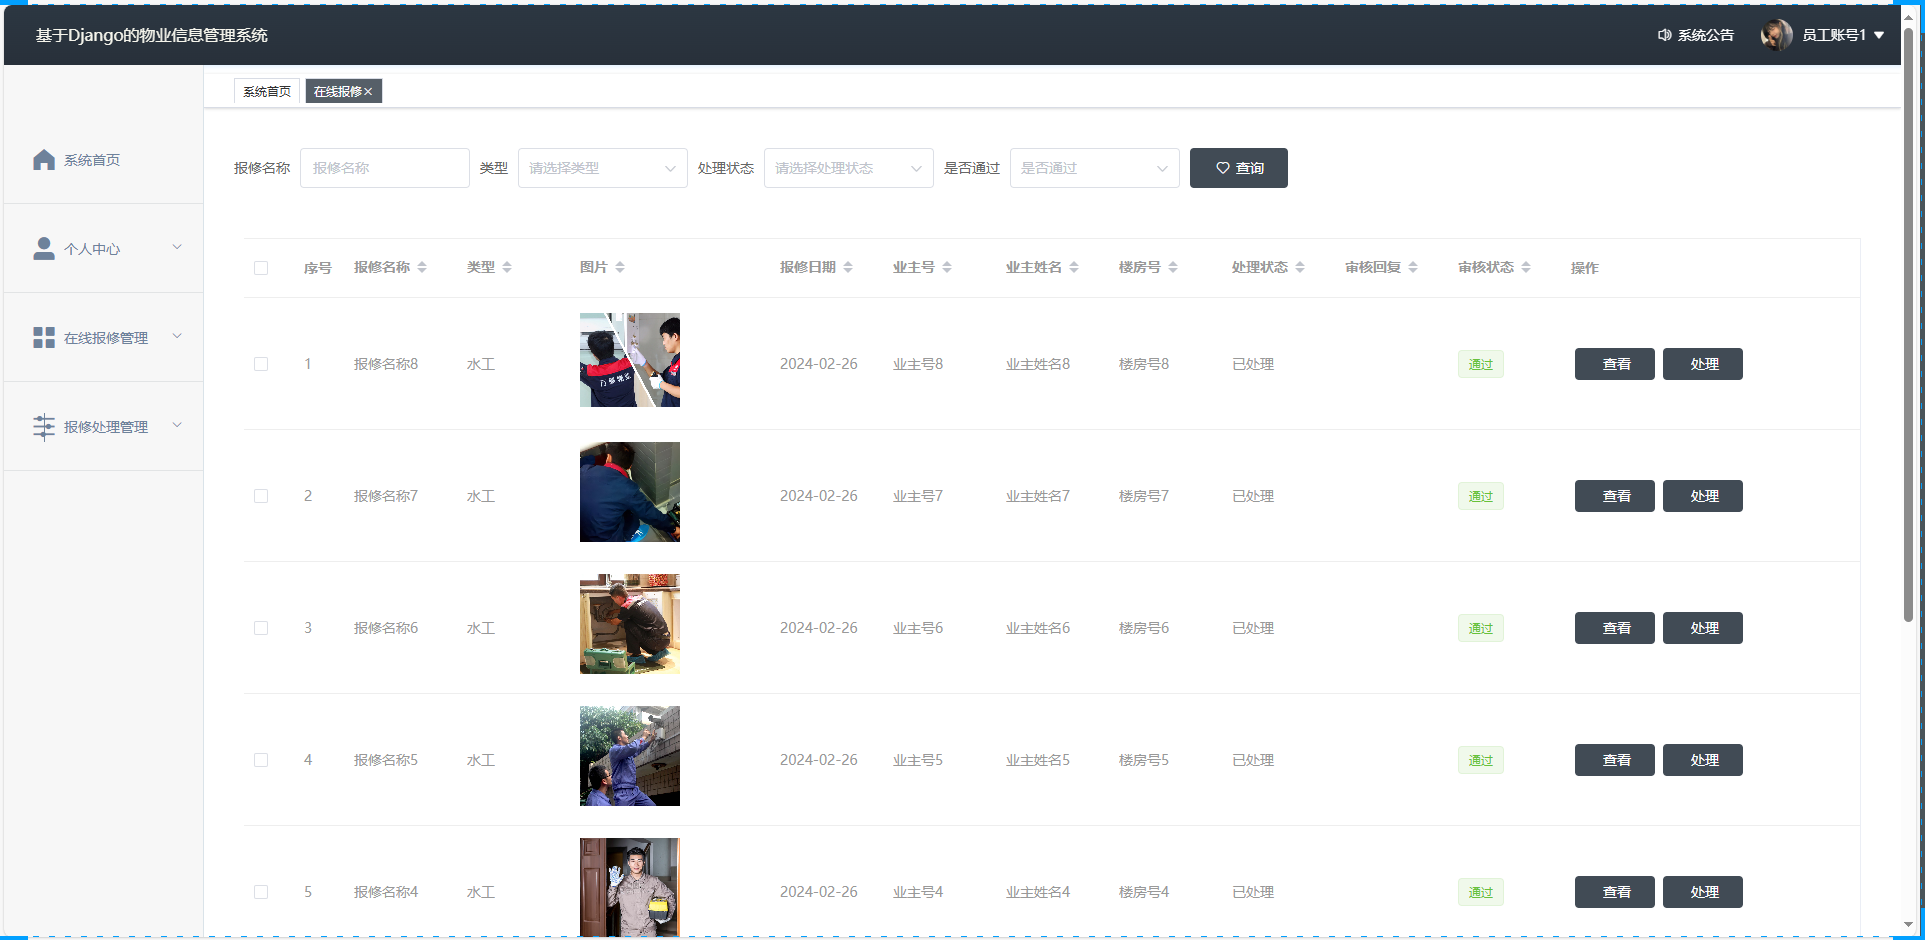The width and height of the screenshot is (1925, 940).
Task: Click 处理 for 报修名称6
Action: pyautogui.click(x=1703, y=628)
